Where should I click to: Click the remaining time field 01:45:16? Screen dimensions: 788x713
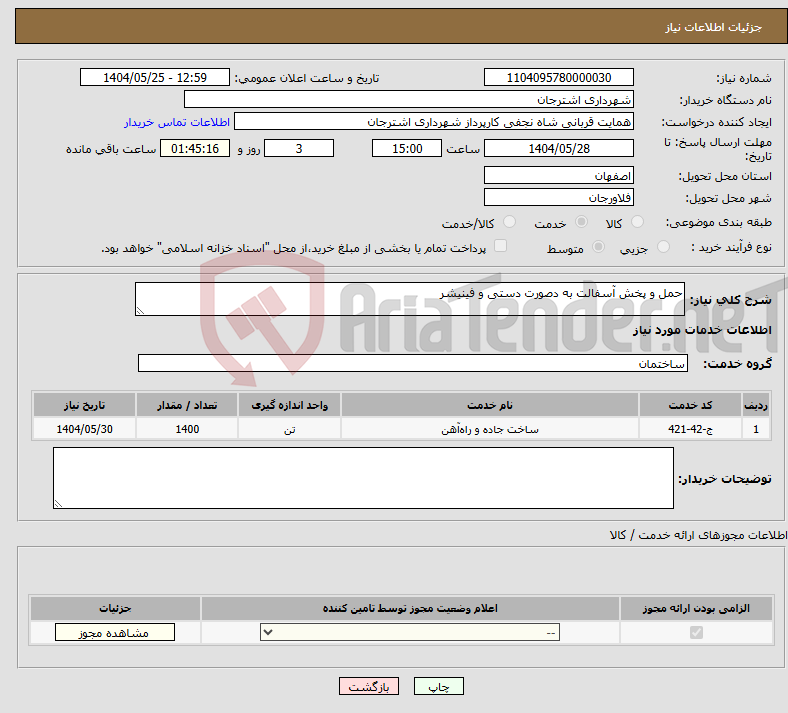coord(195,148)
